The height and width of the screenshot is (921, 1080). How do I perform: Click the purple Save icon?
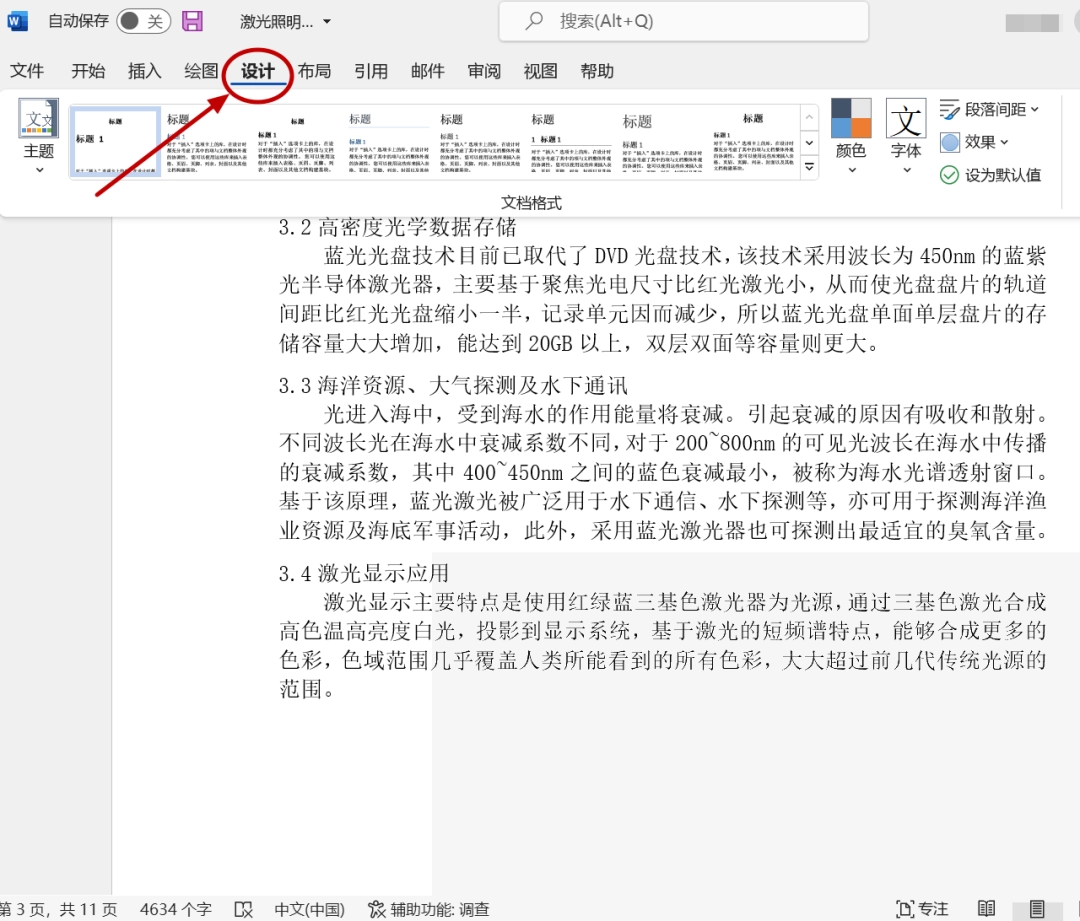tap(193, 21)
